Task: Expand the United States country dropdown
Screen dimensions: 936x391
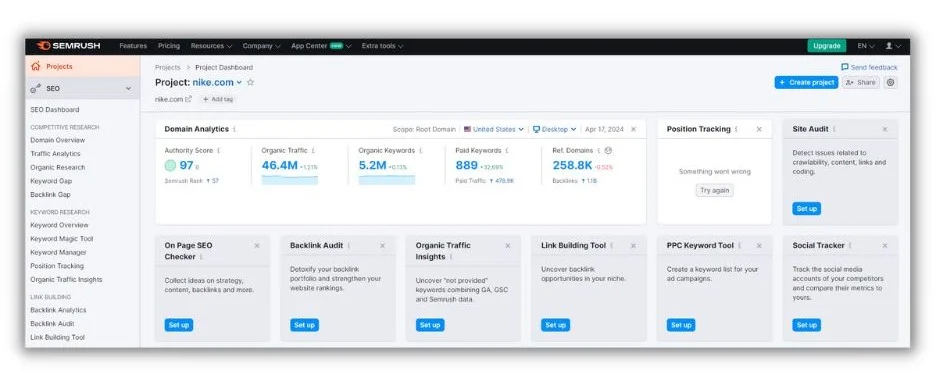Action: click(494, 129)
